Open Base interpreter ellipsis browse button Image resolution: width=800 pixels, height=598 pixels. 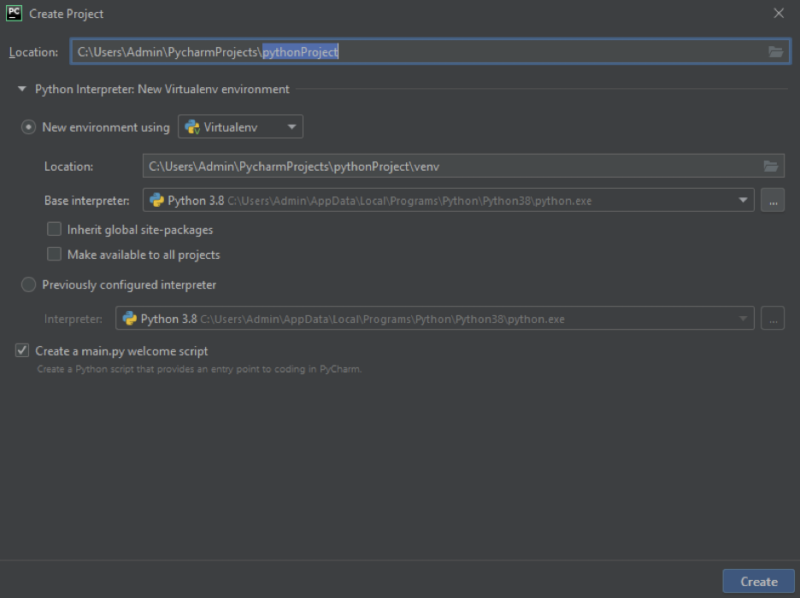772,201
